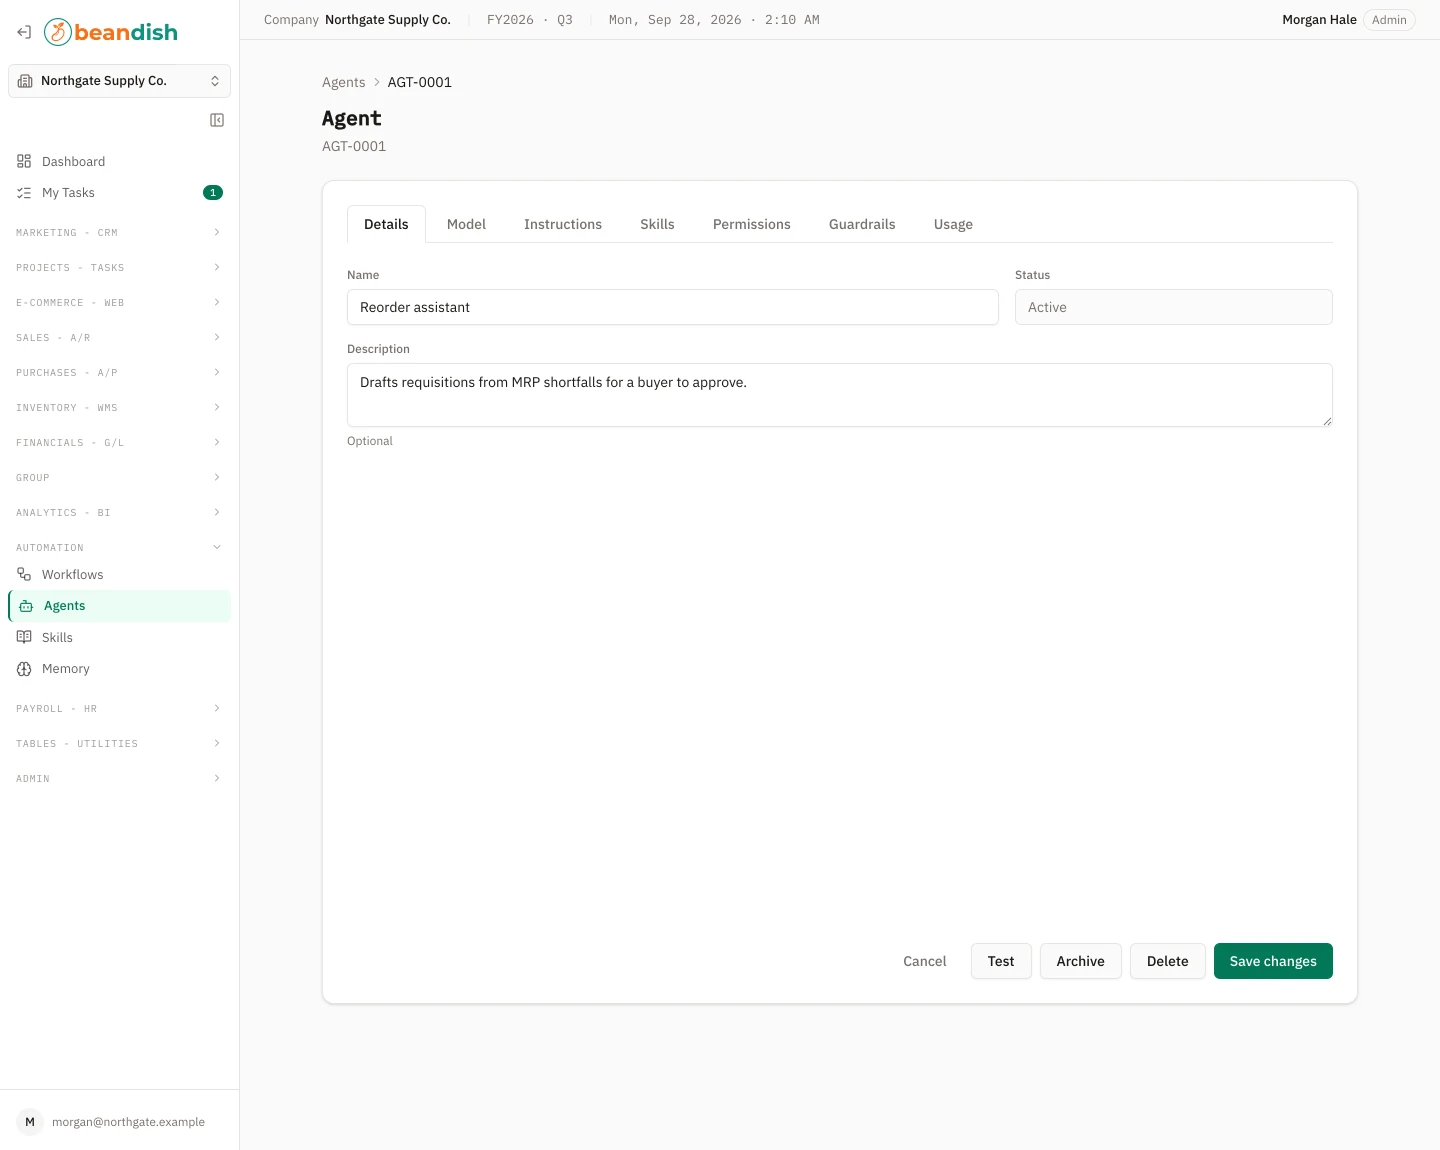Screen dimensions: 1440x1150
Task: Open the Permissions tab
Action: click(x=752, y=224)
